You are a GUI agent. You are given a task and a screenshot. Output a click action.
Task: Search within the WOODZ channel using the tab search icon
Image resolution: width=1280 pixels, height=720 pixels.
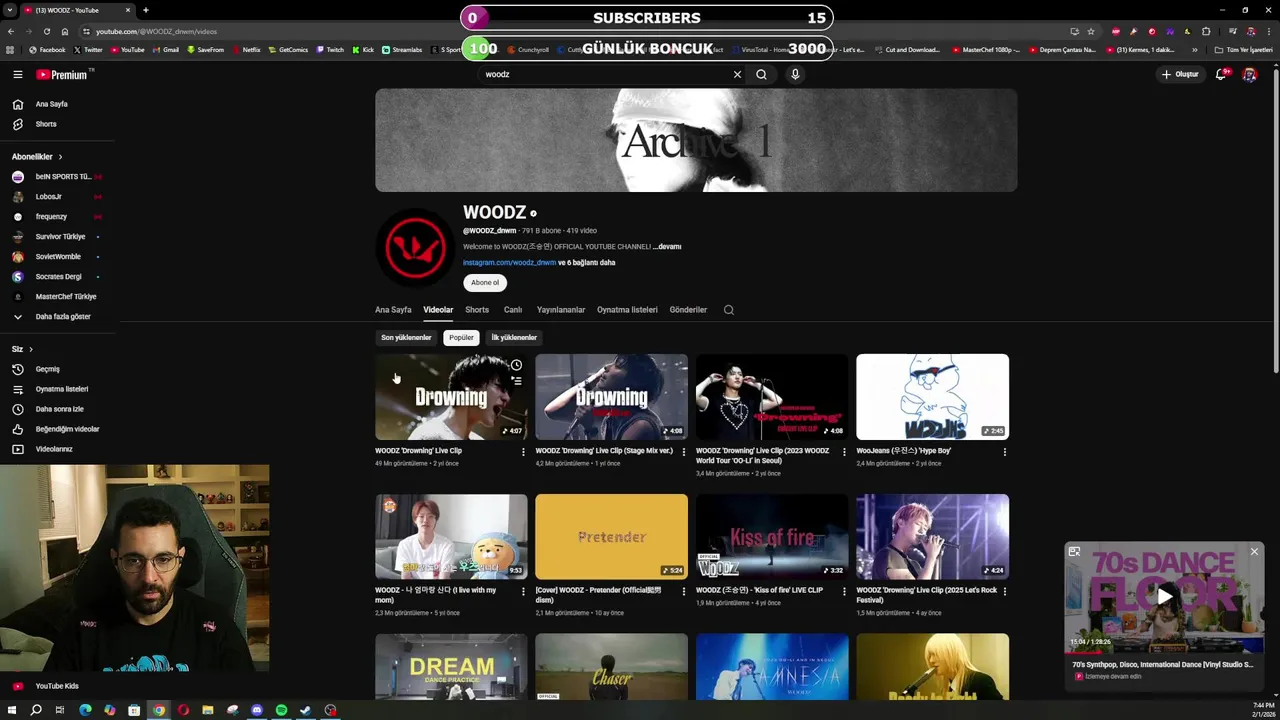tap(728, 310)
